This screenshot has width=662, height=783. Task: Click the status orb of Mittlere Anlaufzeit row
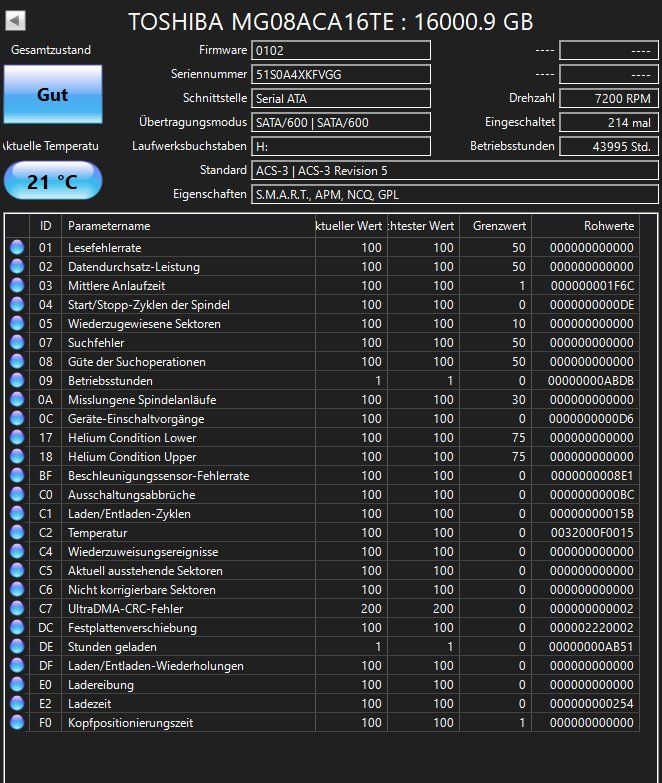coord(17,285)
